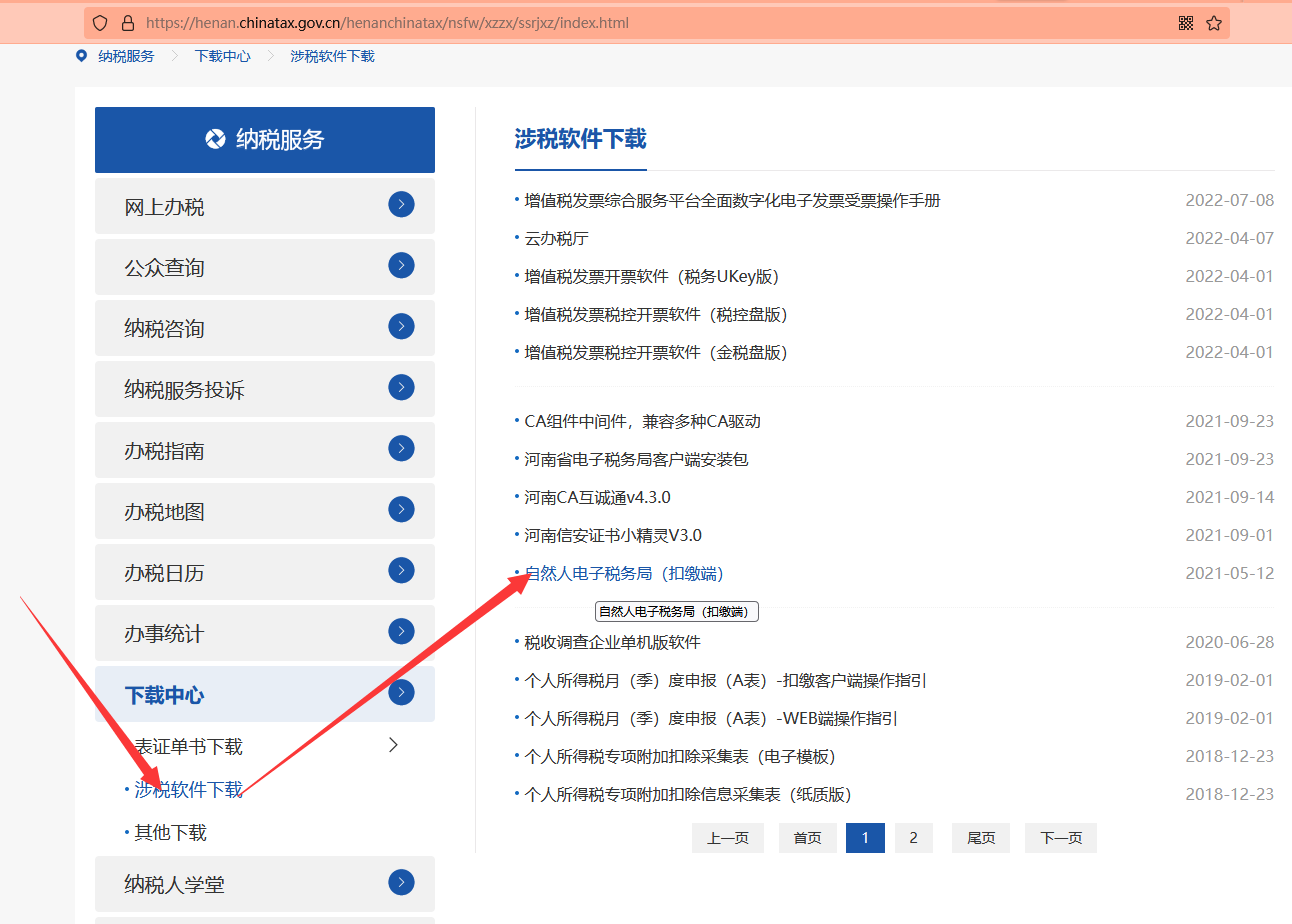Image resolution: width=1292 pixels, height=924 pixels.
Task: Open CA组件中间件 download link
Action: 642,421
